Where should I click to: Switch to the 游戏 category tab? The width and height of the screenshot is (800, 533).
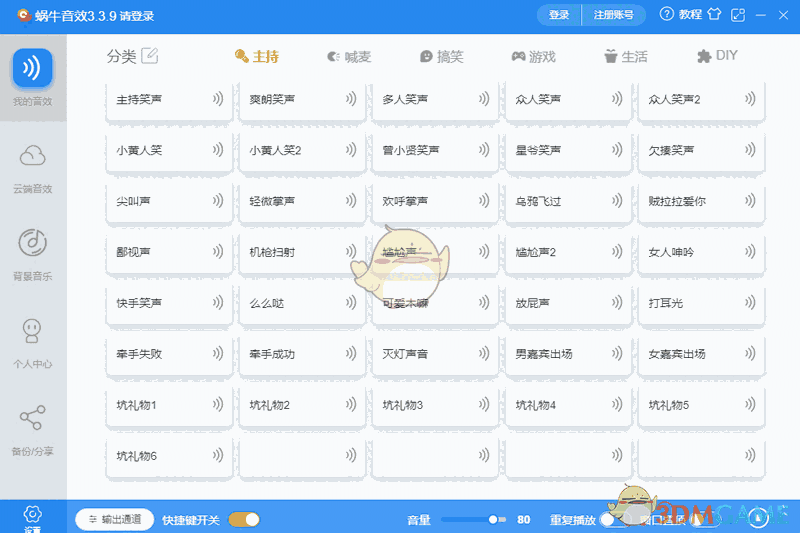(x=534, y=56)
